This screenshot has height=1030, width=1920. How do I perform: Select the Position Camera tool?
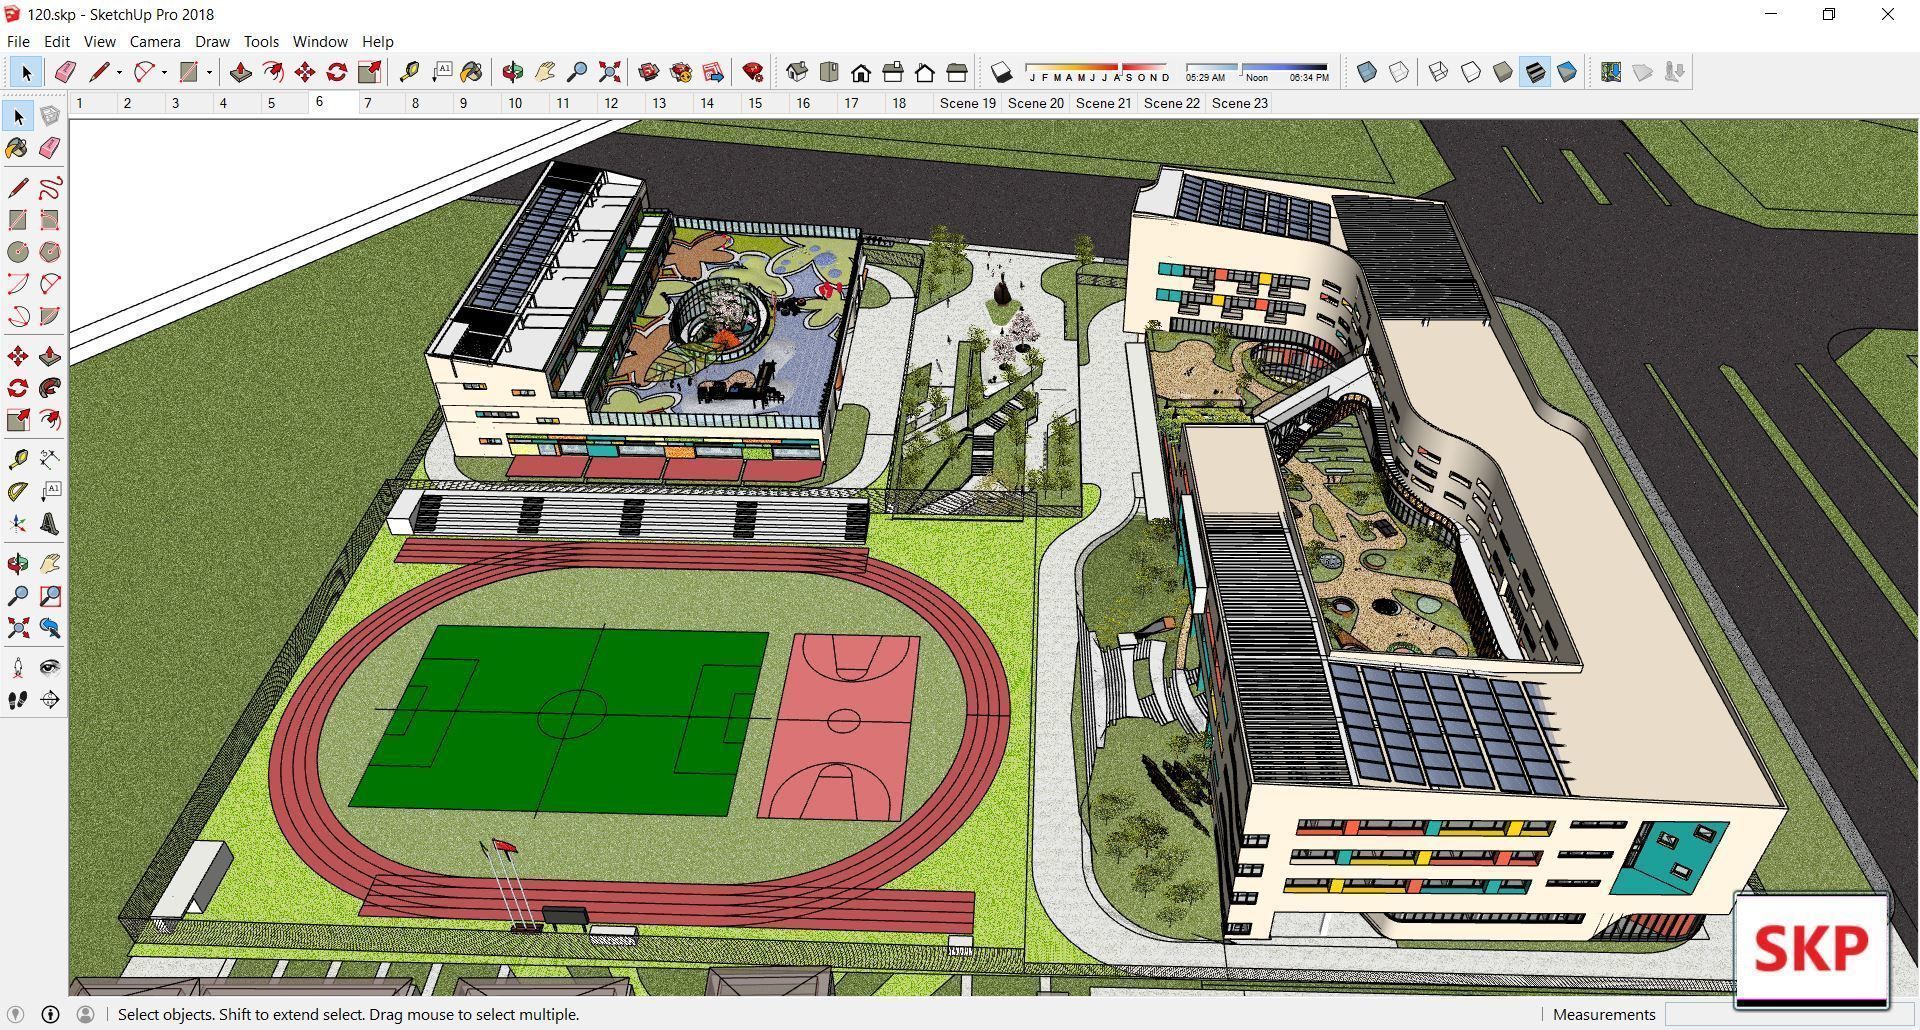pos(18,667)
